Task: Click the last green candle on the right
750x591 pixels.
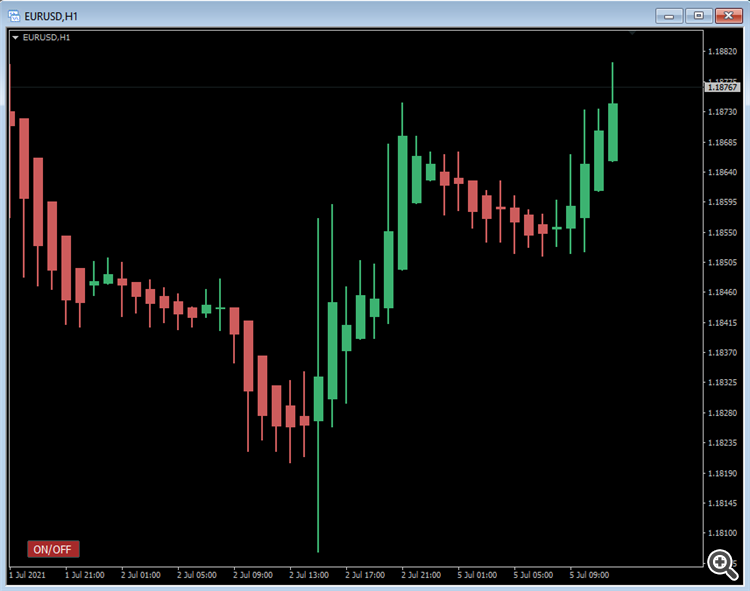Action: click(613, 132)
